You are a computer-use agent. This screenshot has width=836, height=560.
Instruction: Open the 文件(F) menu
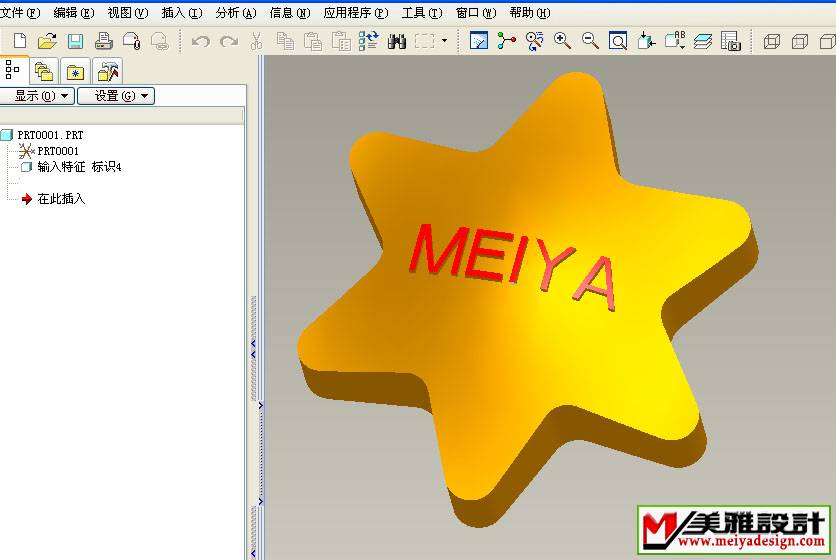[20, 13]
